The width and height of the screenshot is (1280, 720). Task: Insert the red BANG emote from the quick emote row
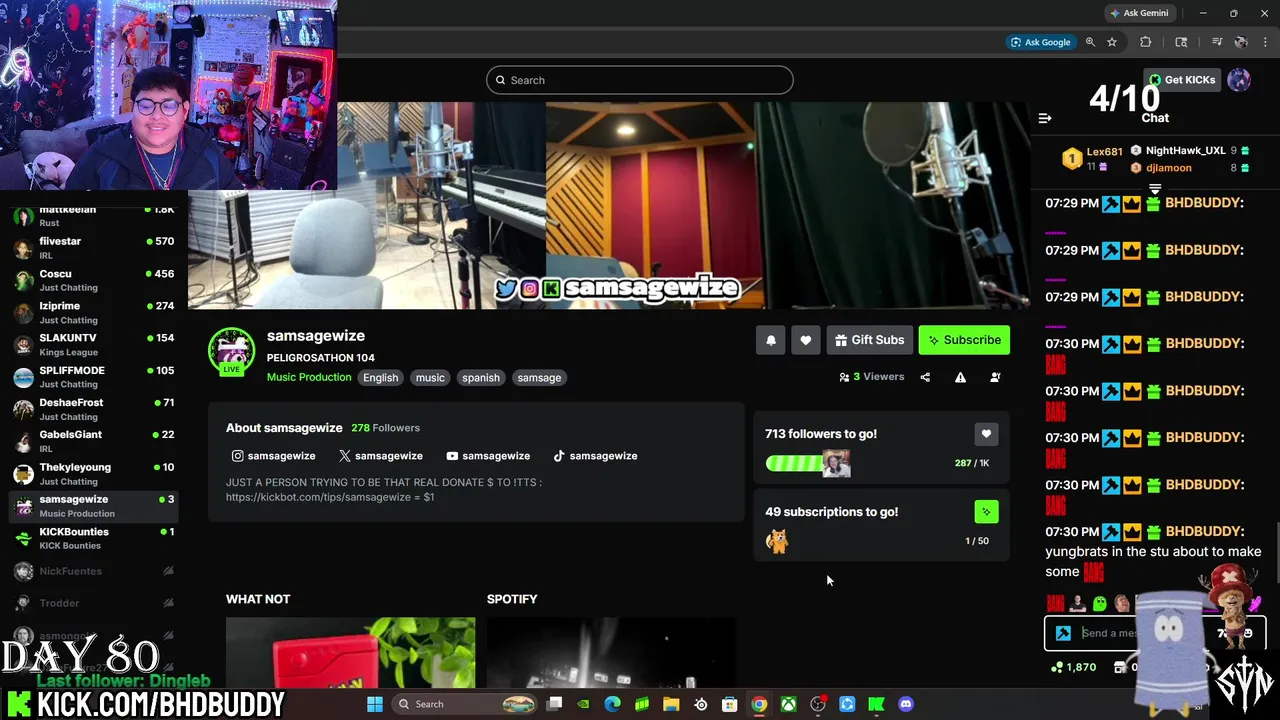1055,603
